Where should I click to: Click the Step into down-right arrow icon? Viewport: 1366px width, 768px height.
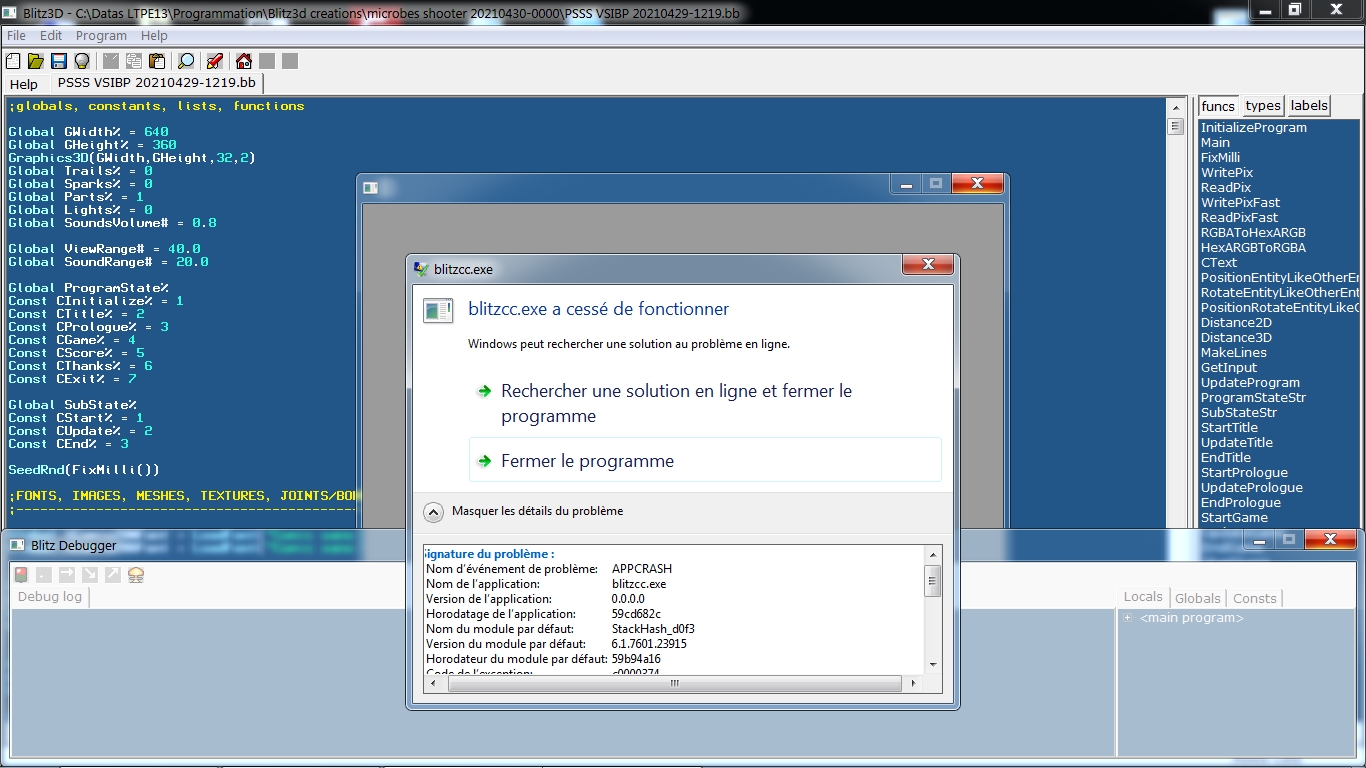[90, 575]
